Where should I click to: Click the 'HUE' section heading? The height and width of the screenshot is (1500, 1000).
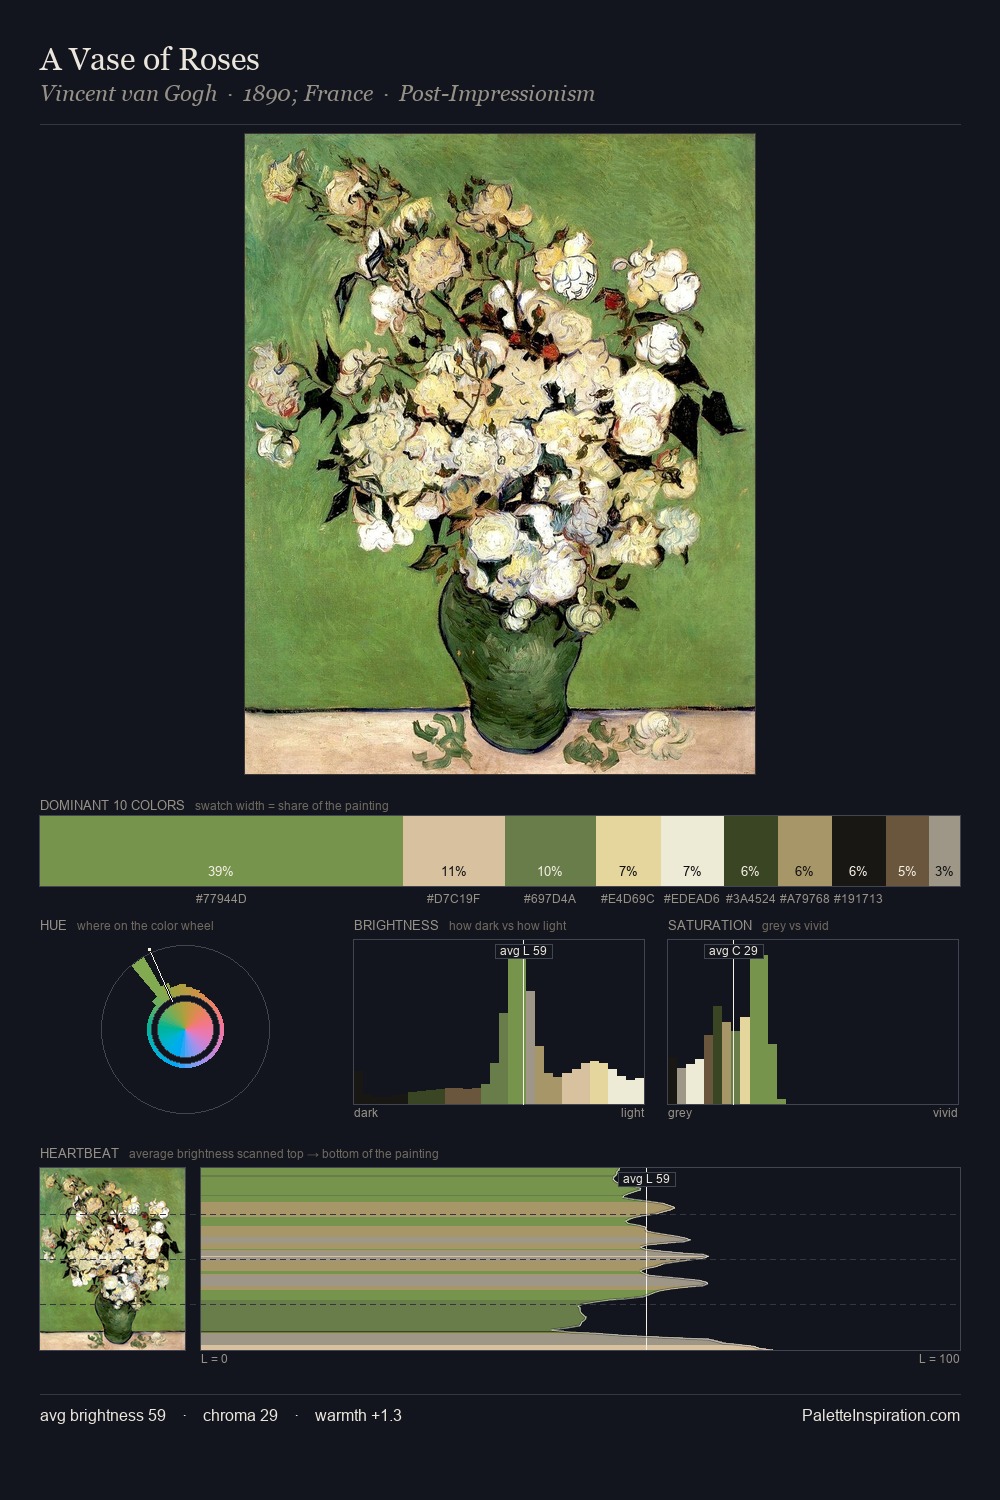53,925
